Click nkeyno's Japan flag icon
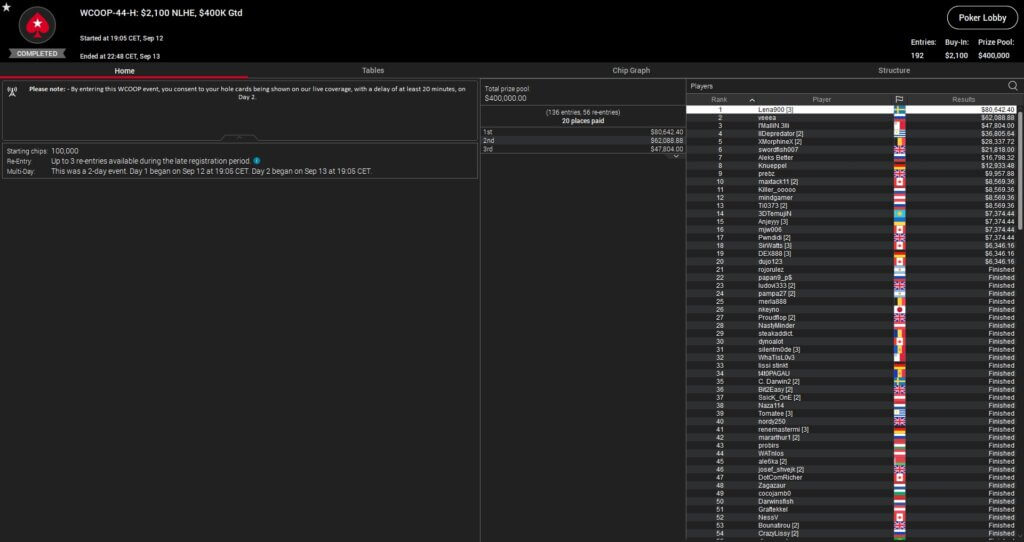 point(899,310)
